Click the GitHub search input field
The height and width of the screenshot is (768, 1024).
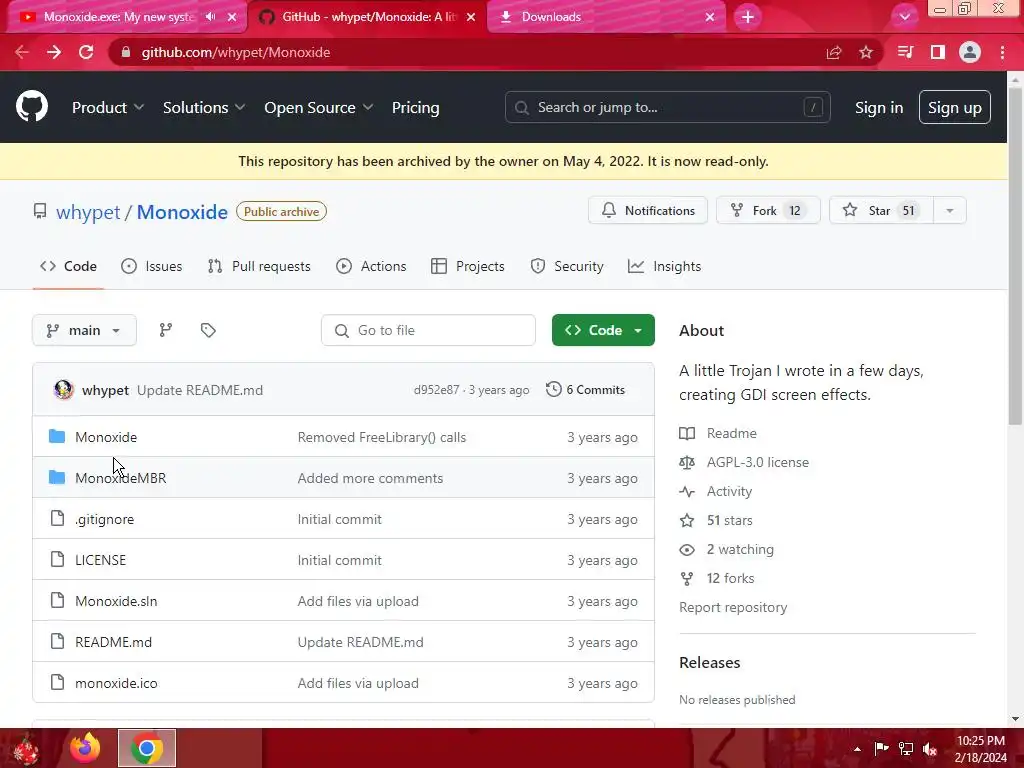point(667,108)
